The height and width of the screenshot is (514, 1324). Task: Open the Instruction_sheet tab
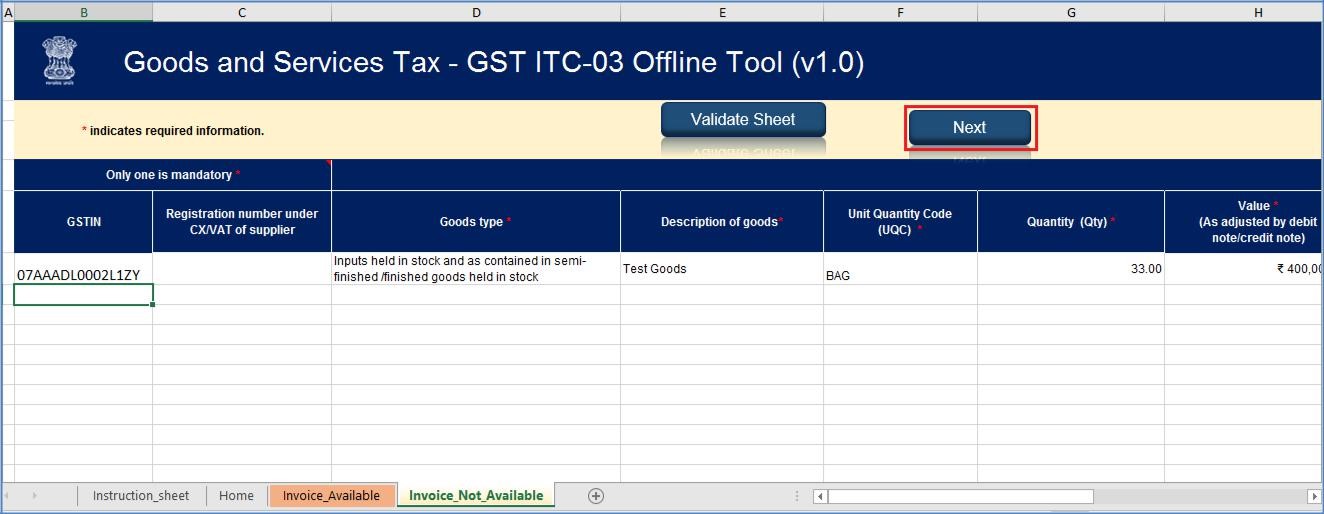click(x=141, y=495)
